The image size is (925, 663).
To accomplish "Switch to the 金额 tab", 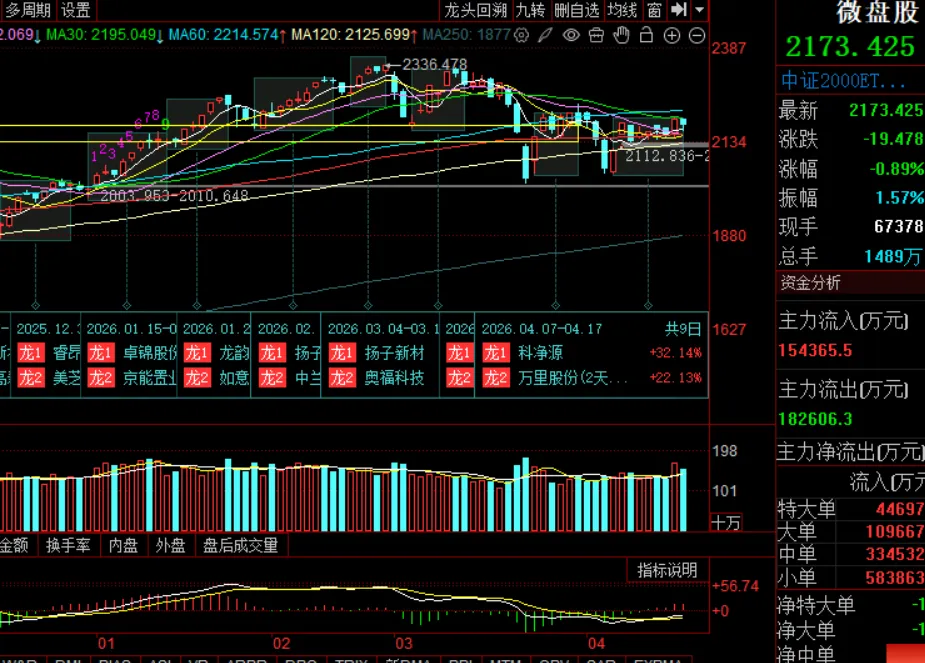I will coord(14,545).
